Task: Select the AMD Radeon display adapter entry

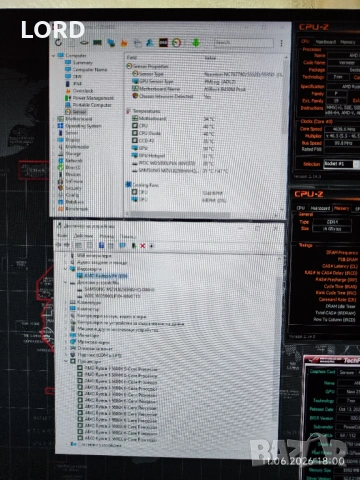Action: pos(102,276)
